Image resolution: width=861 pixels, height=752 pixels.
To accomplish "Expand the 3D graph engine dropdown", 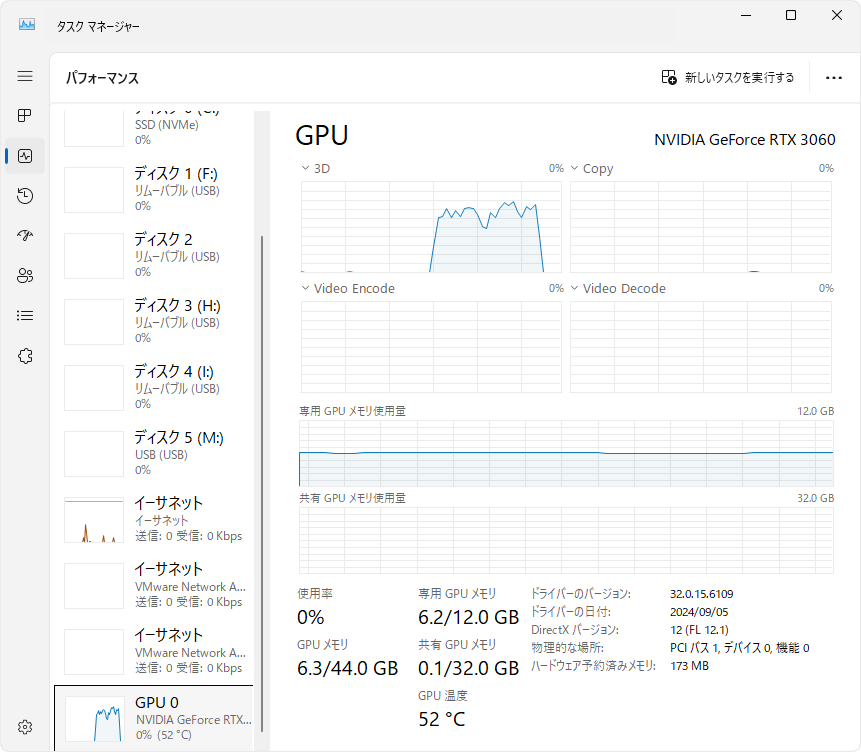I will coord(316,169).
